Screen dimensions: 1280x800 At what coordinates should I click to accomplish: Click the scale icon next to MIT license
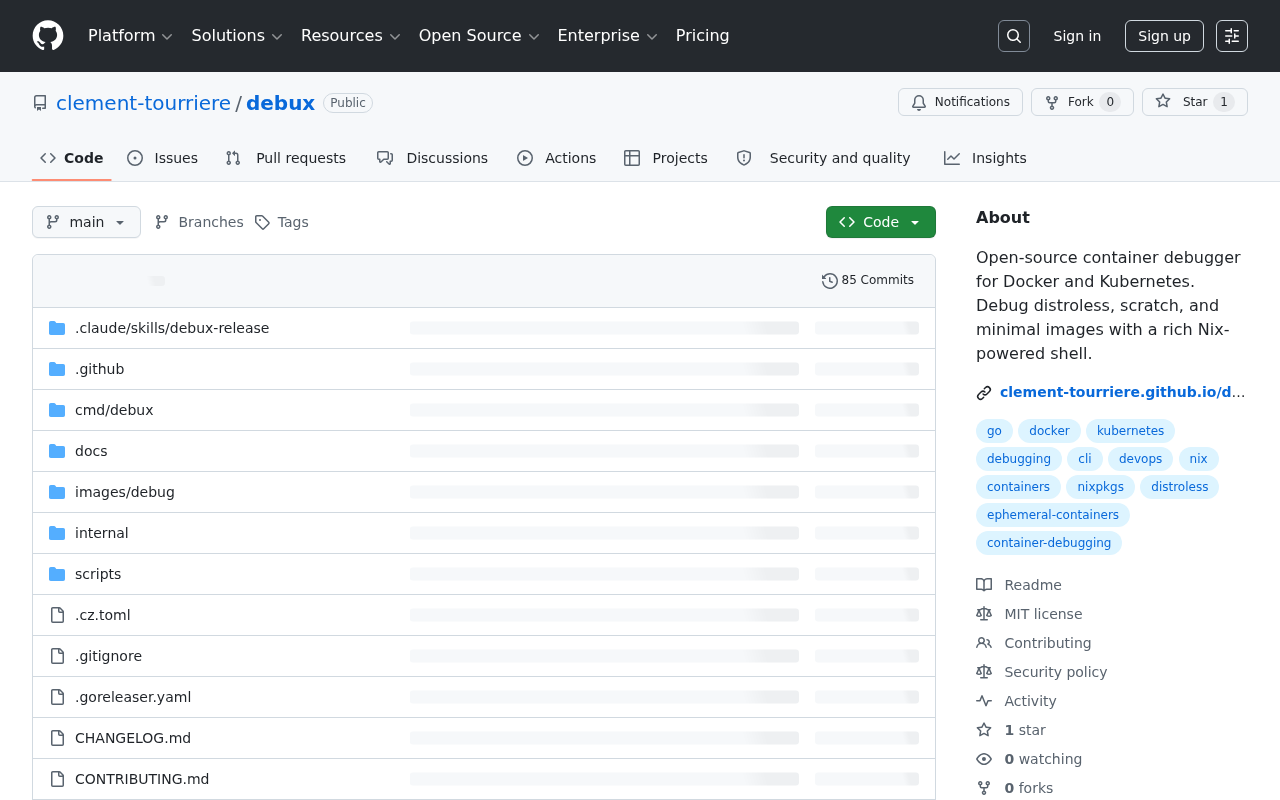point(984,614)
